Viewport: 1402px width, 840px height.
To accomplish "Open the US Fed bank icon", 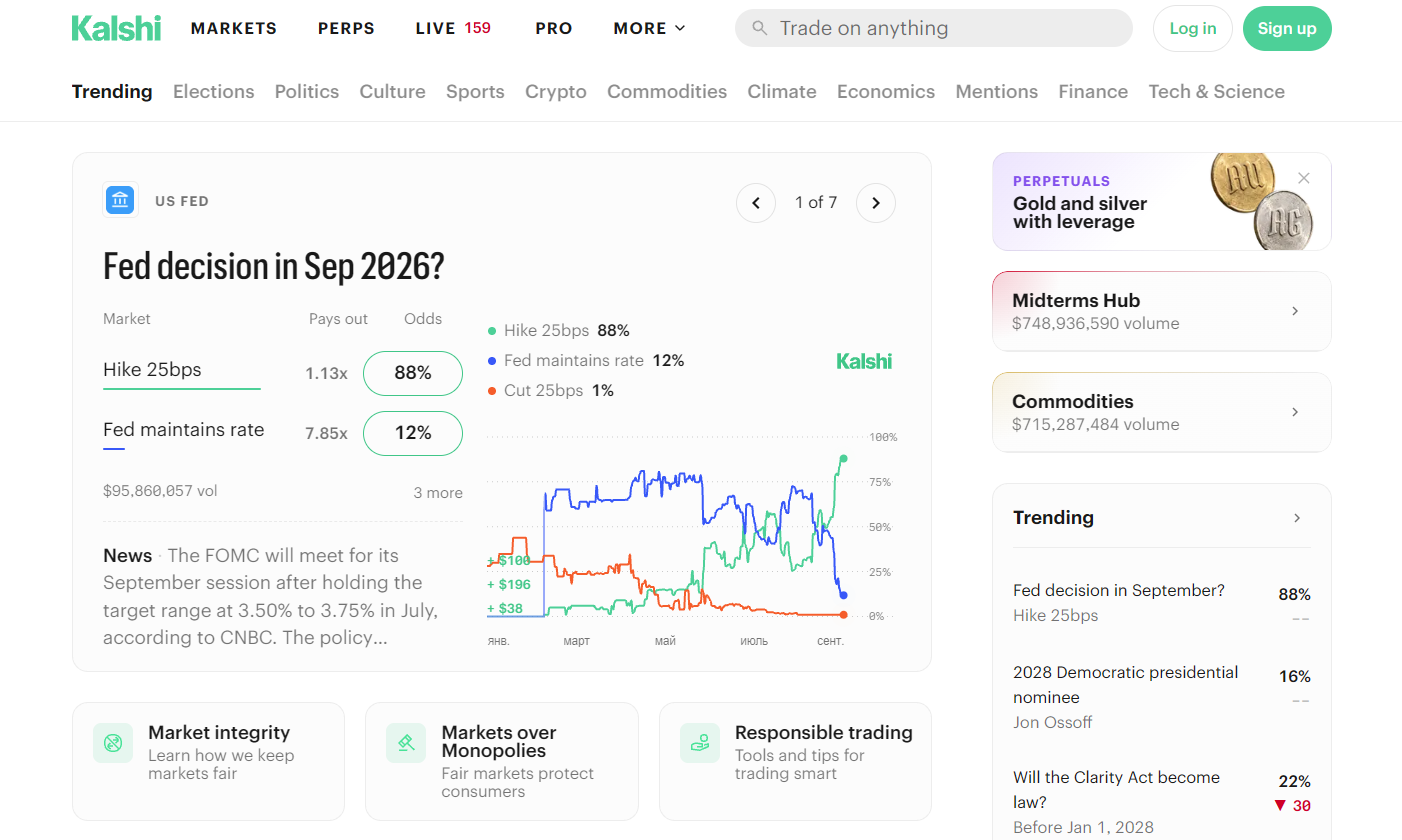I will 120,200.
